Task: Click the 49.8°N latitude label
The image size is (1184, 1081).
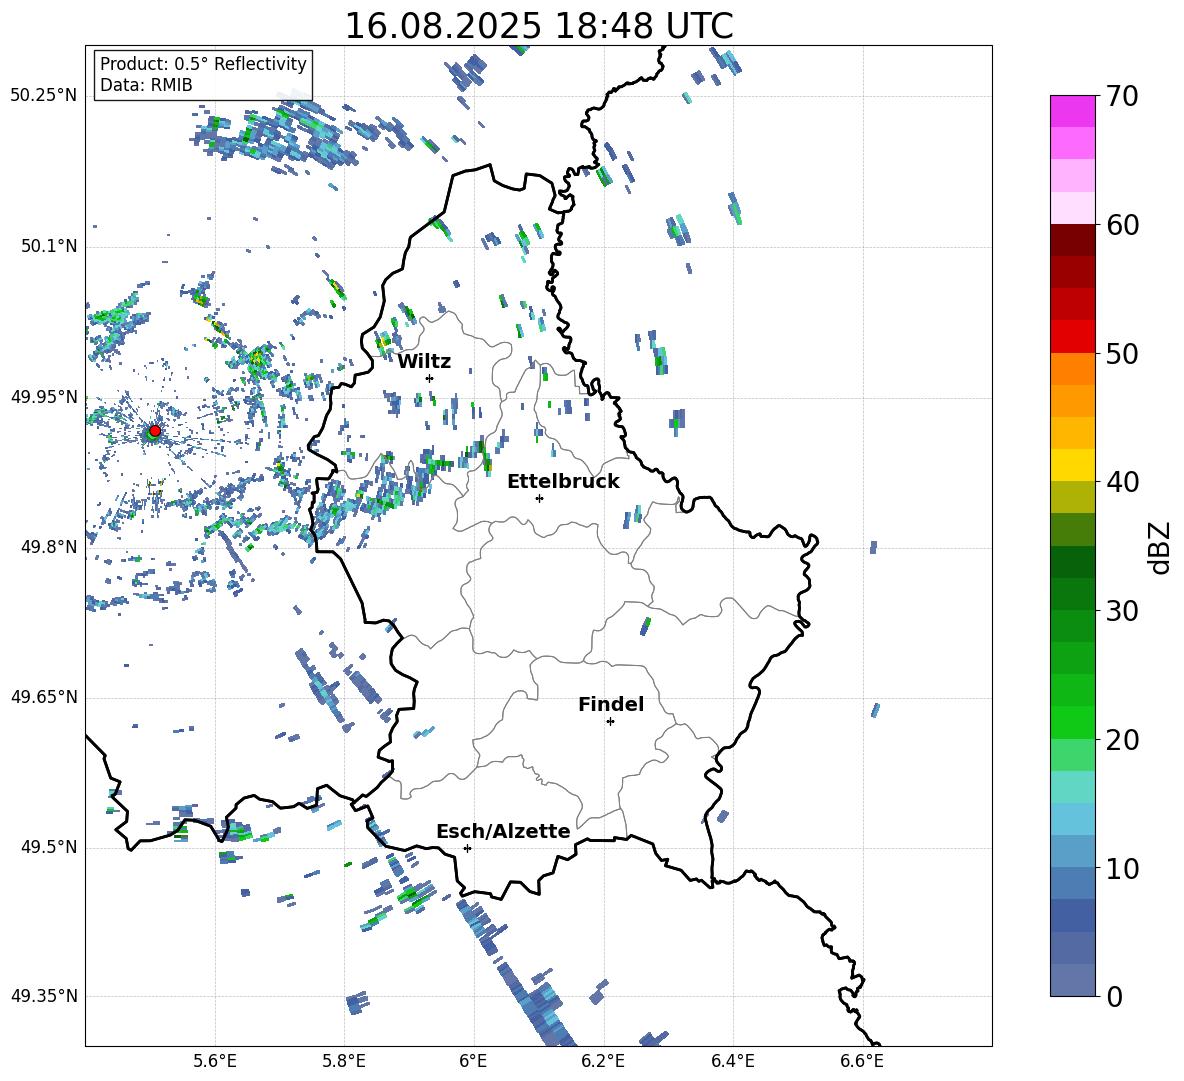Action: 48,547
